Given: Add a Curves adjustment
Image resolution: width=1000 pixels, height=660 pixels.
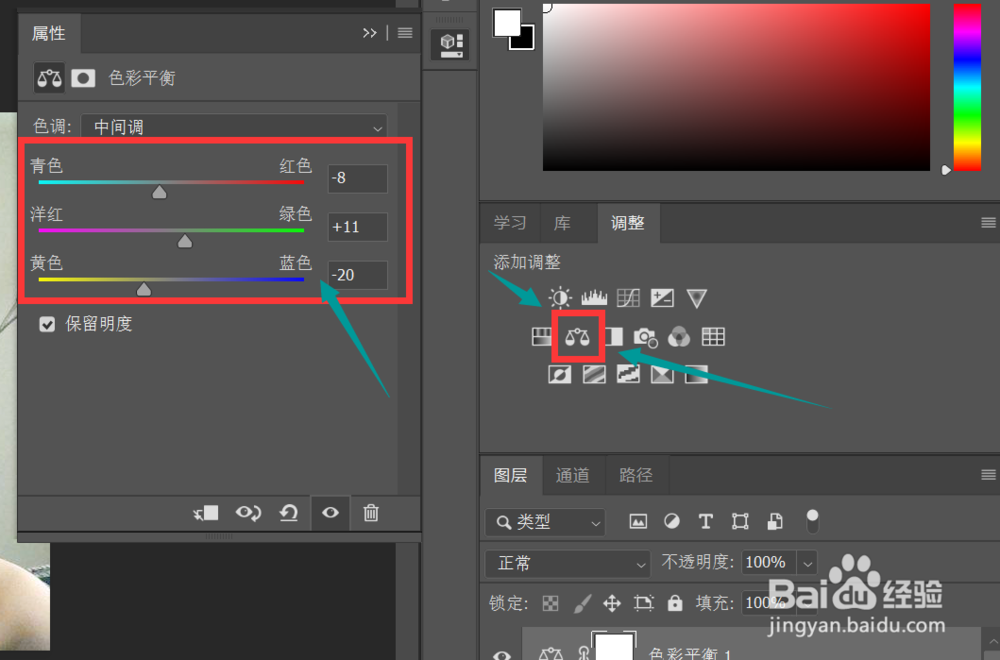Looking at the screenshot, I should (628, 298).
